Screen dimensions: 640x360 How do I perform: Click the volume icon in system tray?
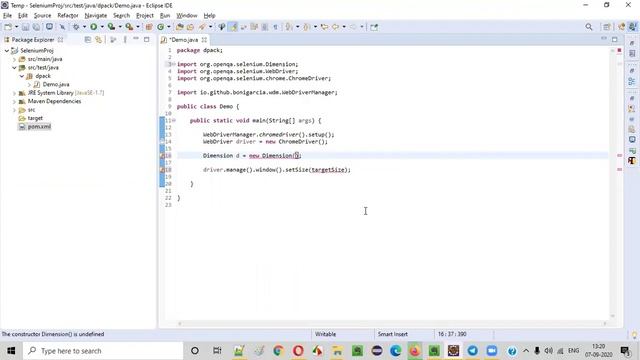coord(549,351)
